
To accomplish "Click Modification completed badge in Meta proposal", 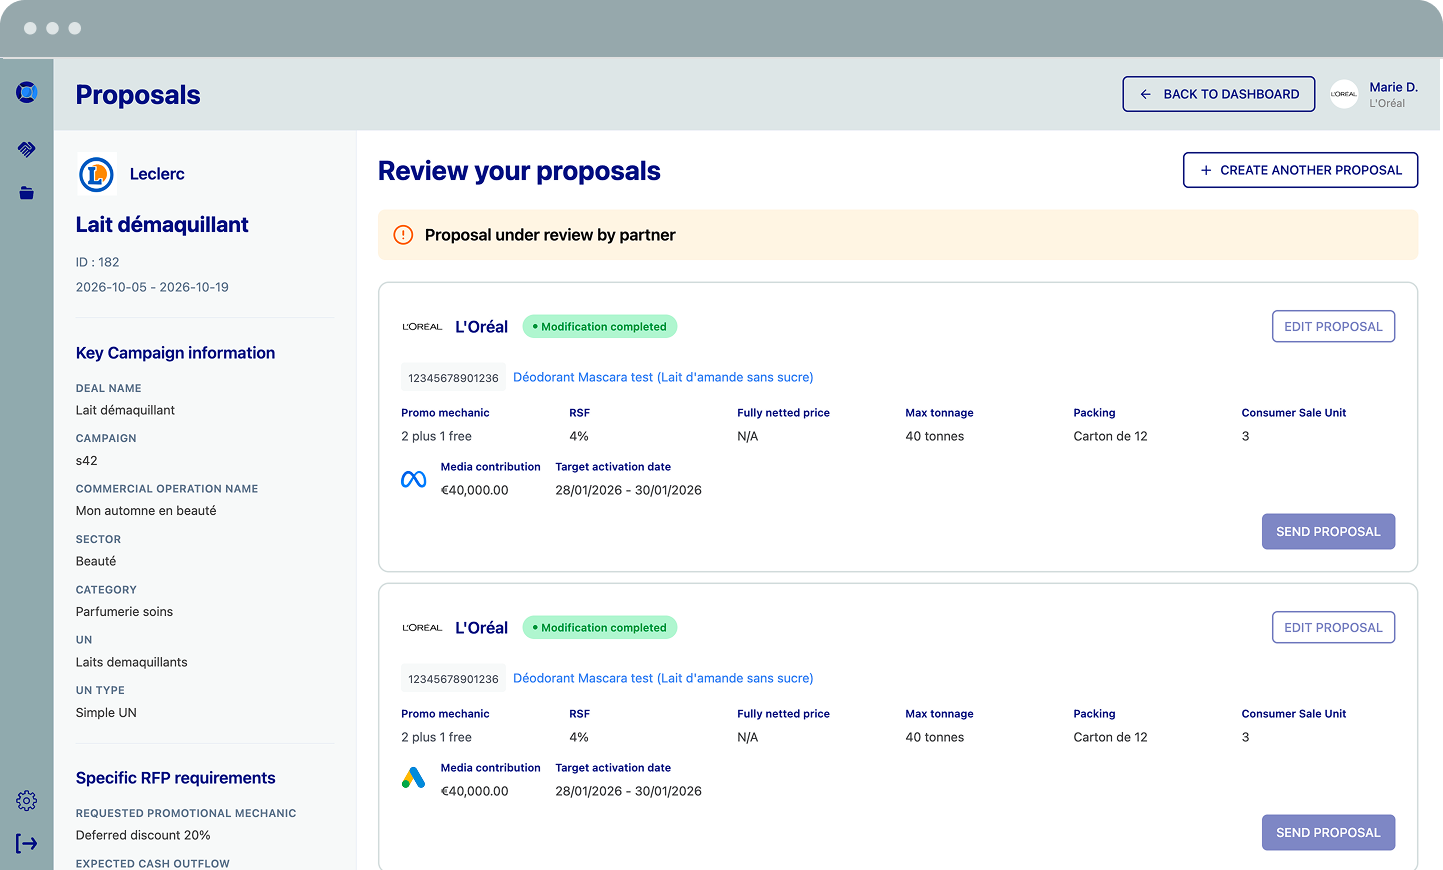I will (600, 327).
